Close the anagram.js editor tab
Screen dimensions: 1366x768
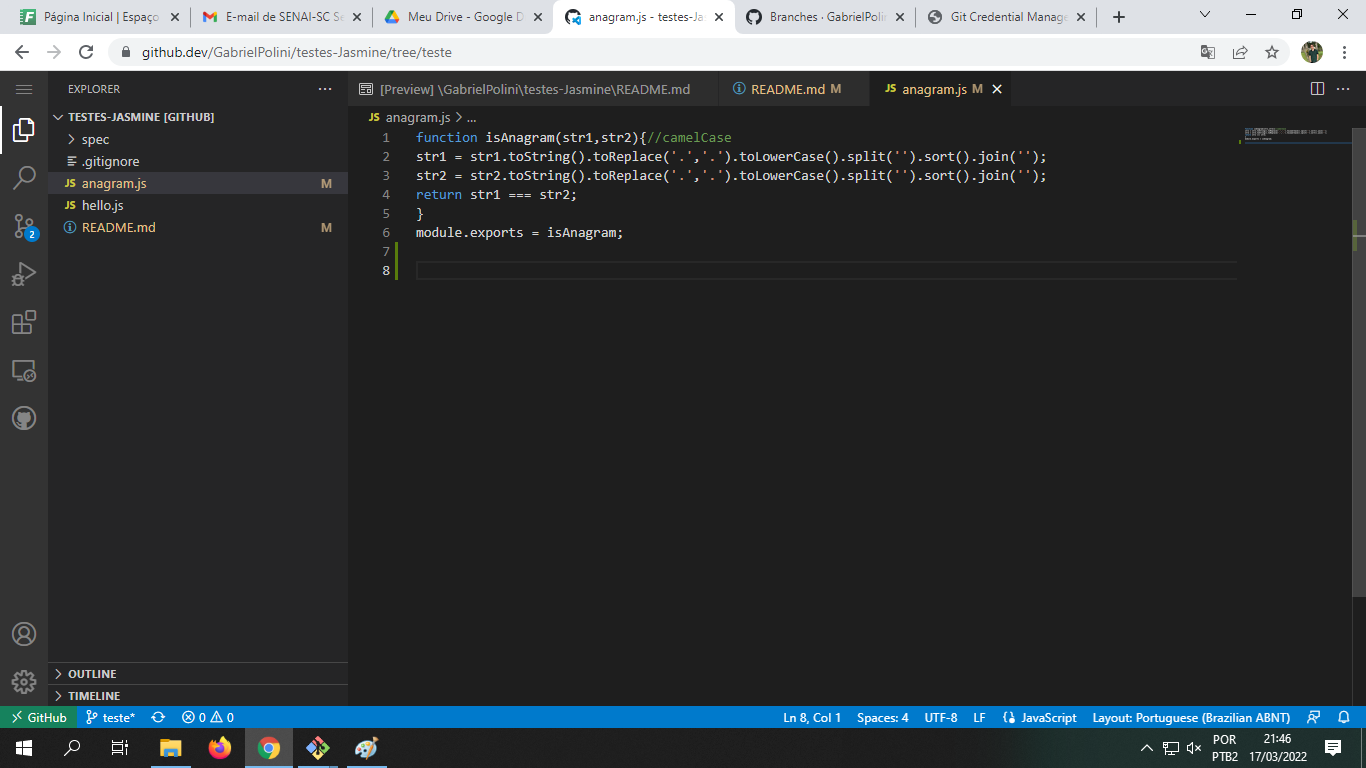point(996,89)
